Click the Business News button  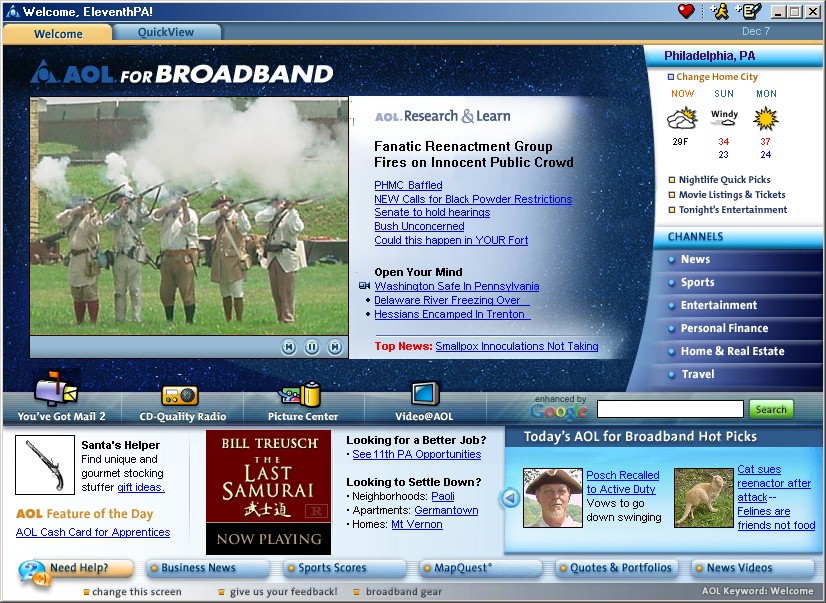208,568
